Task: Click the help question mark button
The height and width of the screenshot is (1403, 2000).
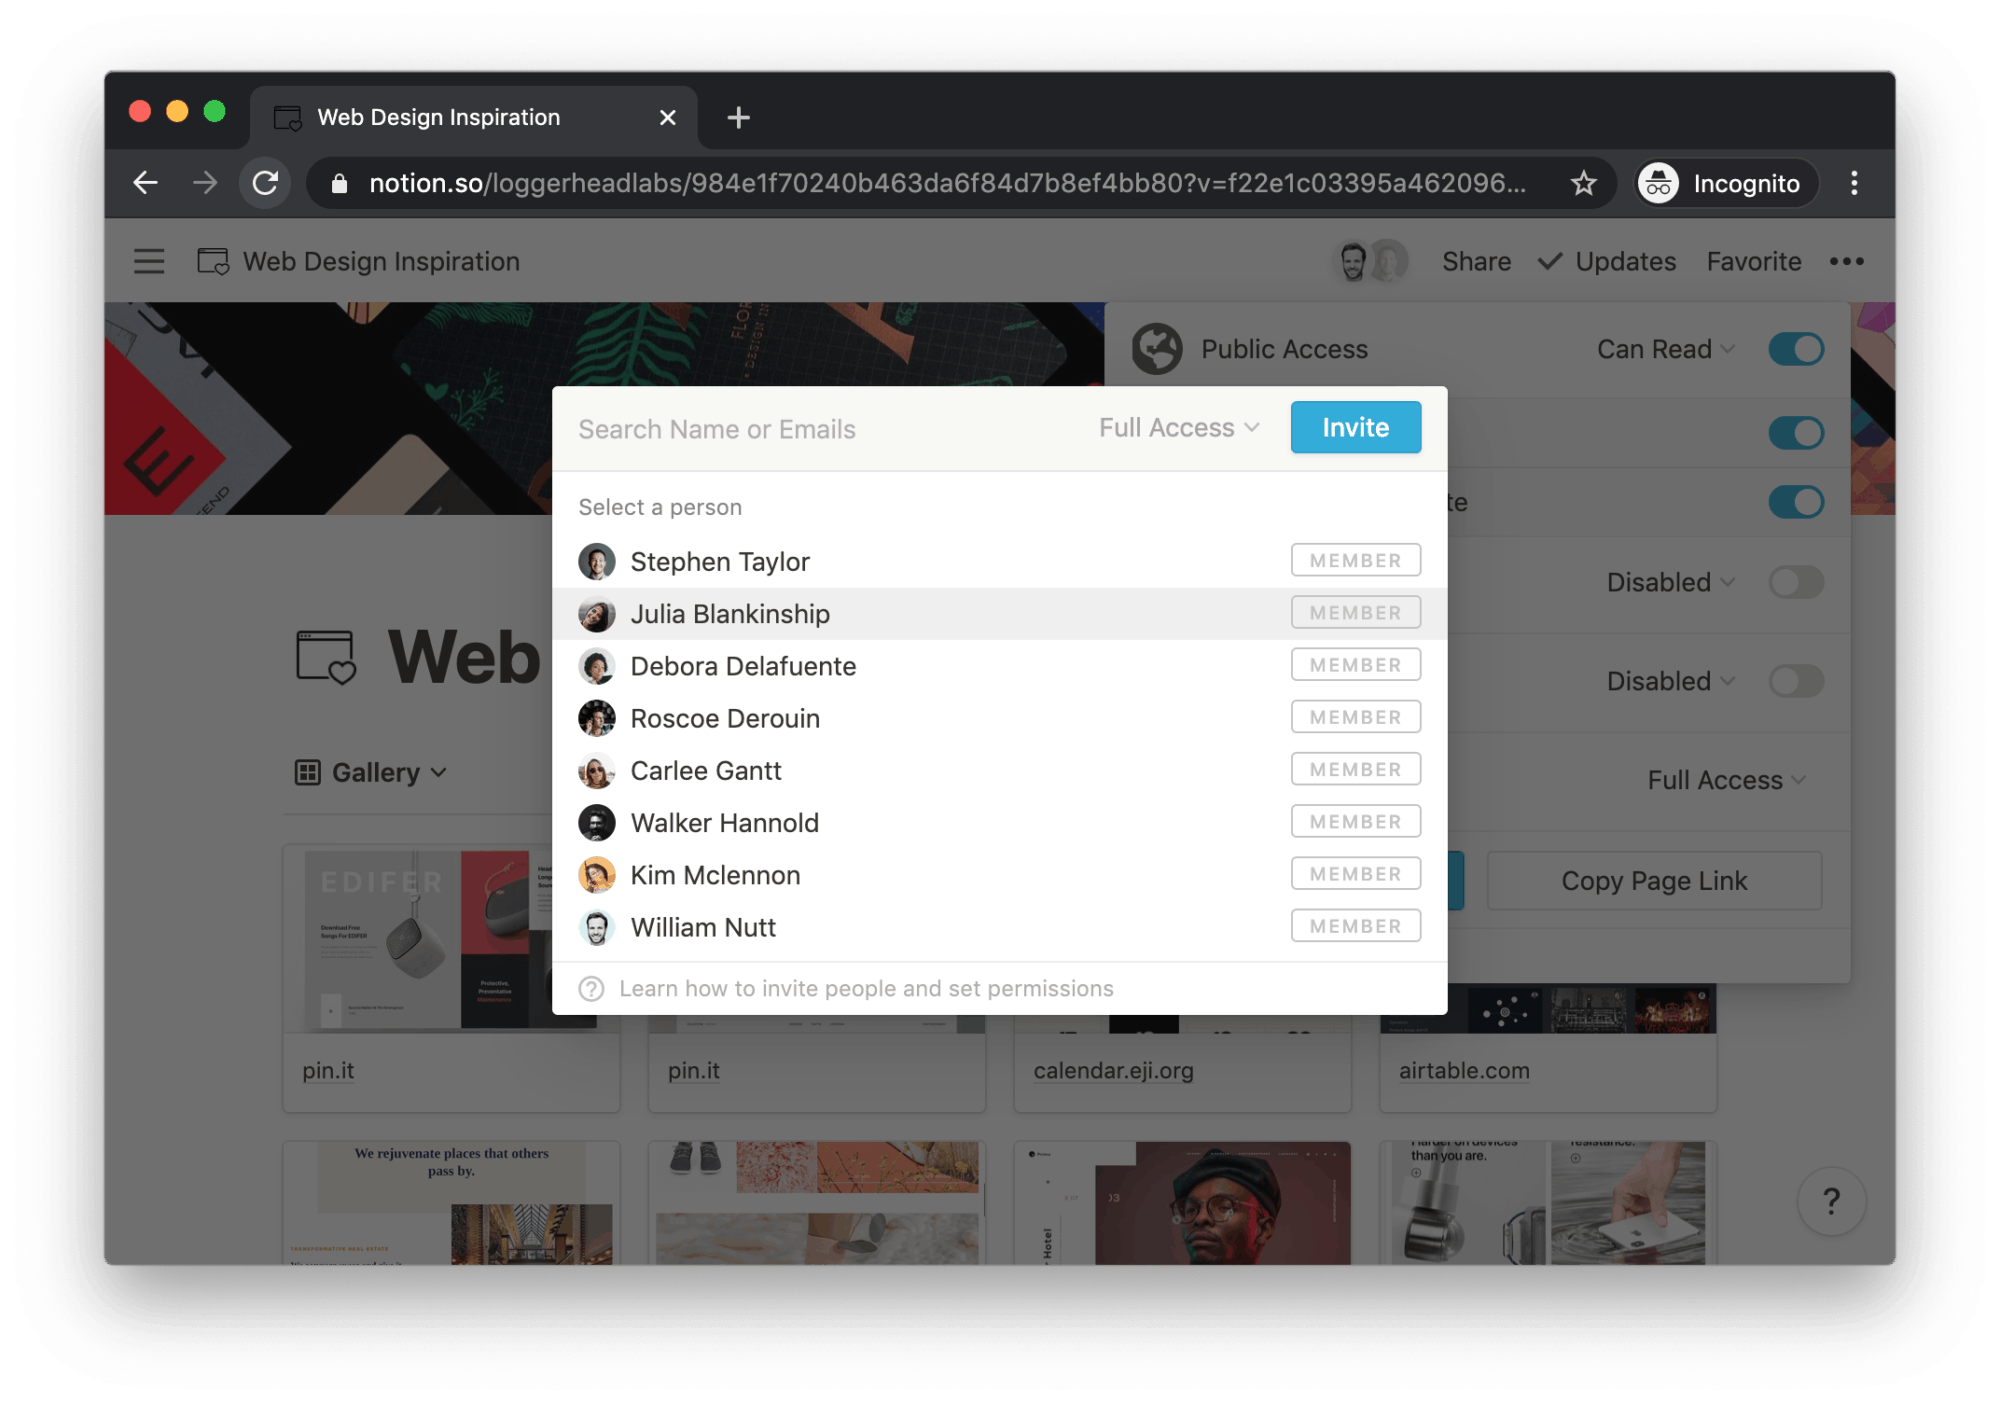Action: click(x=1831, y=1200)
